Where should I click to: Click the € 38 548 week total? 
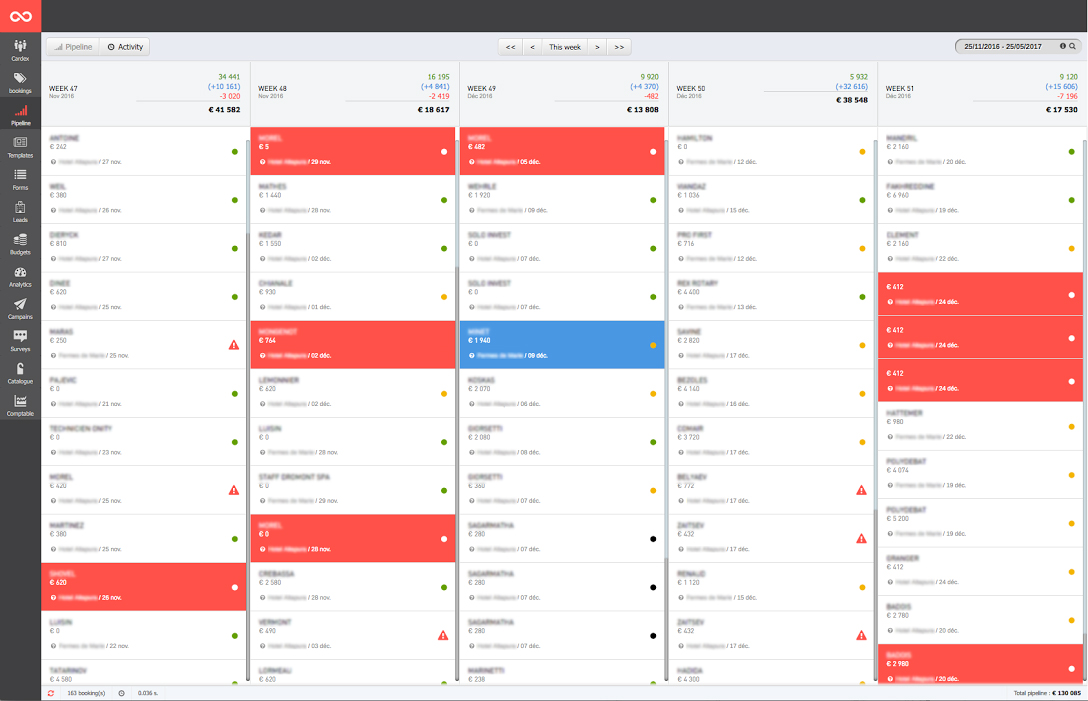coord(852,100)
